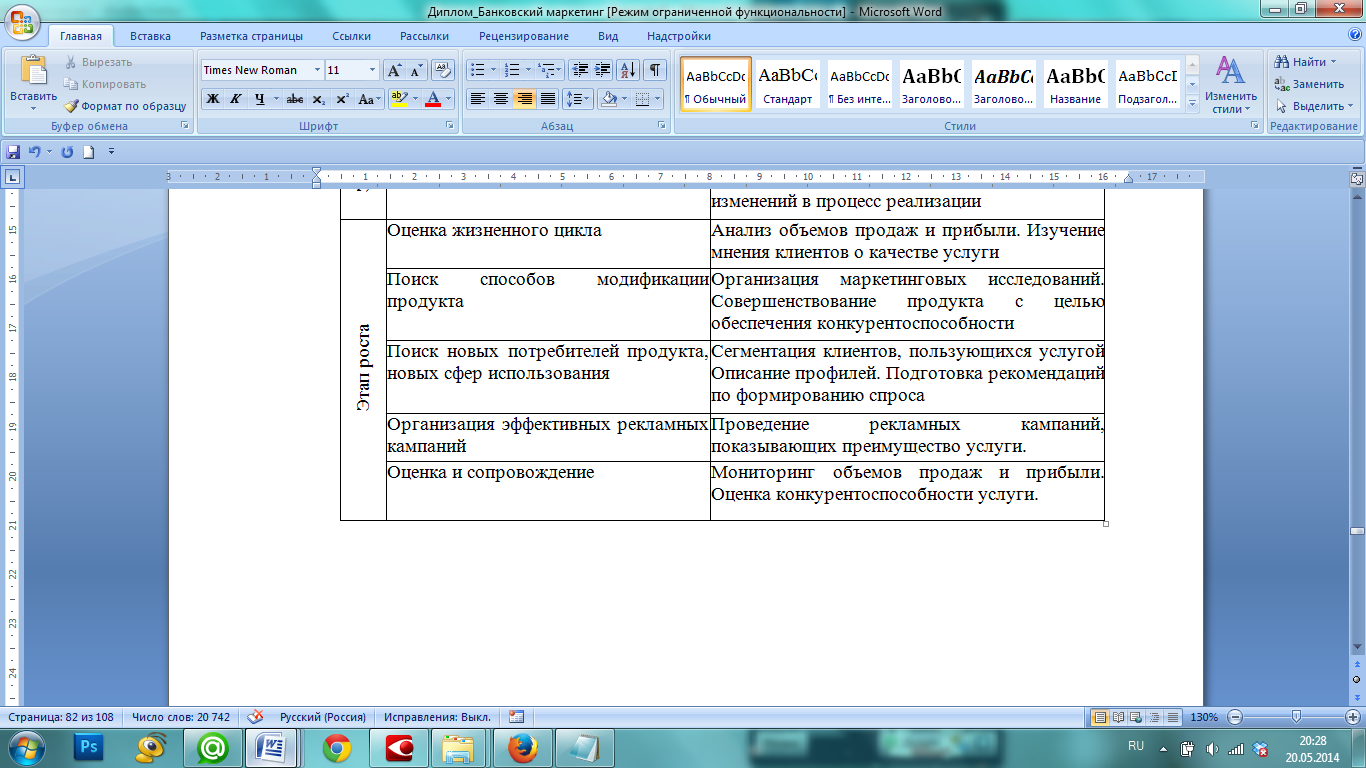Click the Paste (Вставить) clipboard icon

click(33, 71)
